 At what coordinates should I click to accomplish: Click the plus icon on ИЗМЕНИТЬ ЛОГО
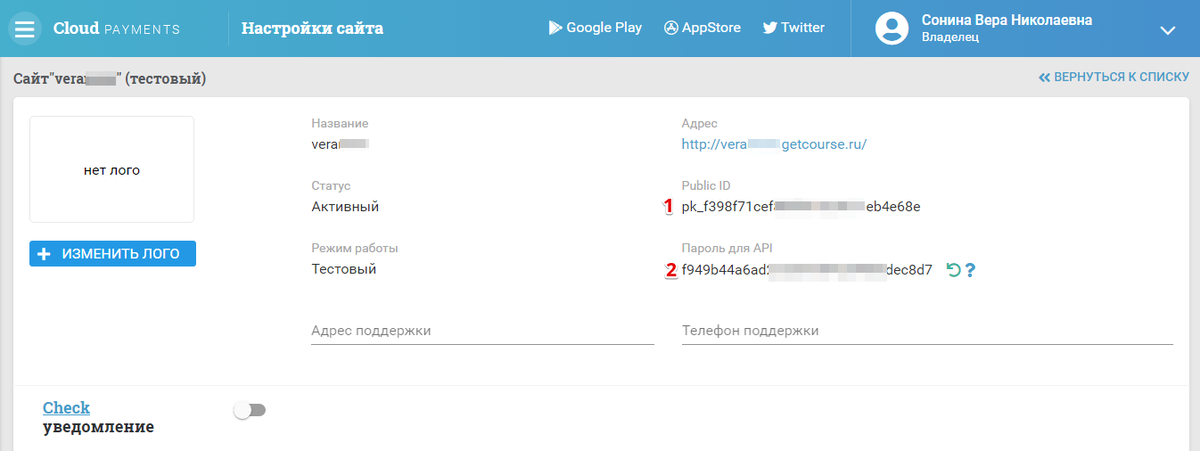[44, 254]
